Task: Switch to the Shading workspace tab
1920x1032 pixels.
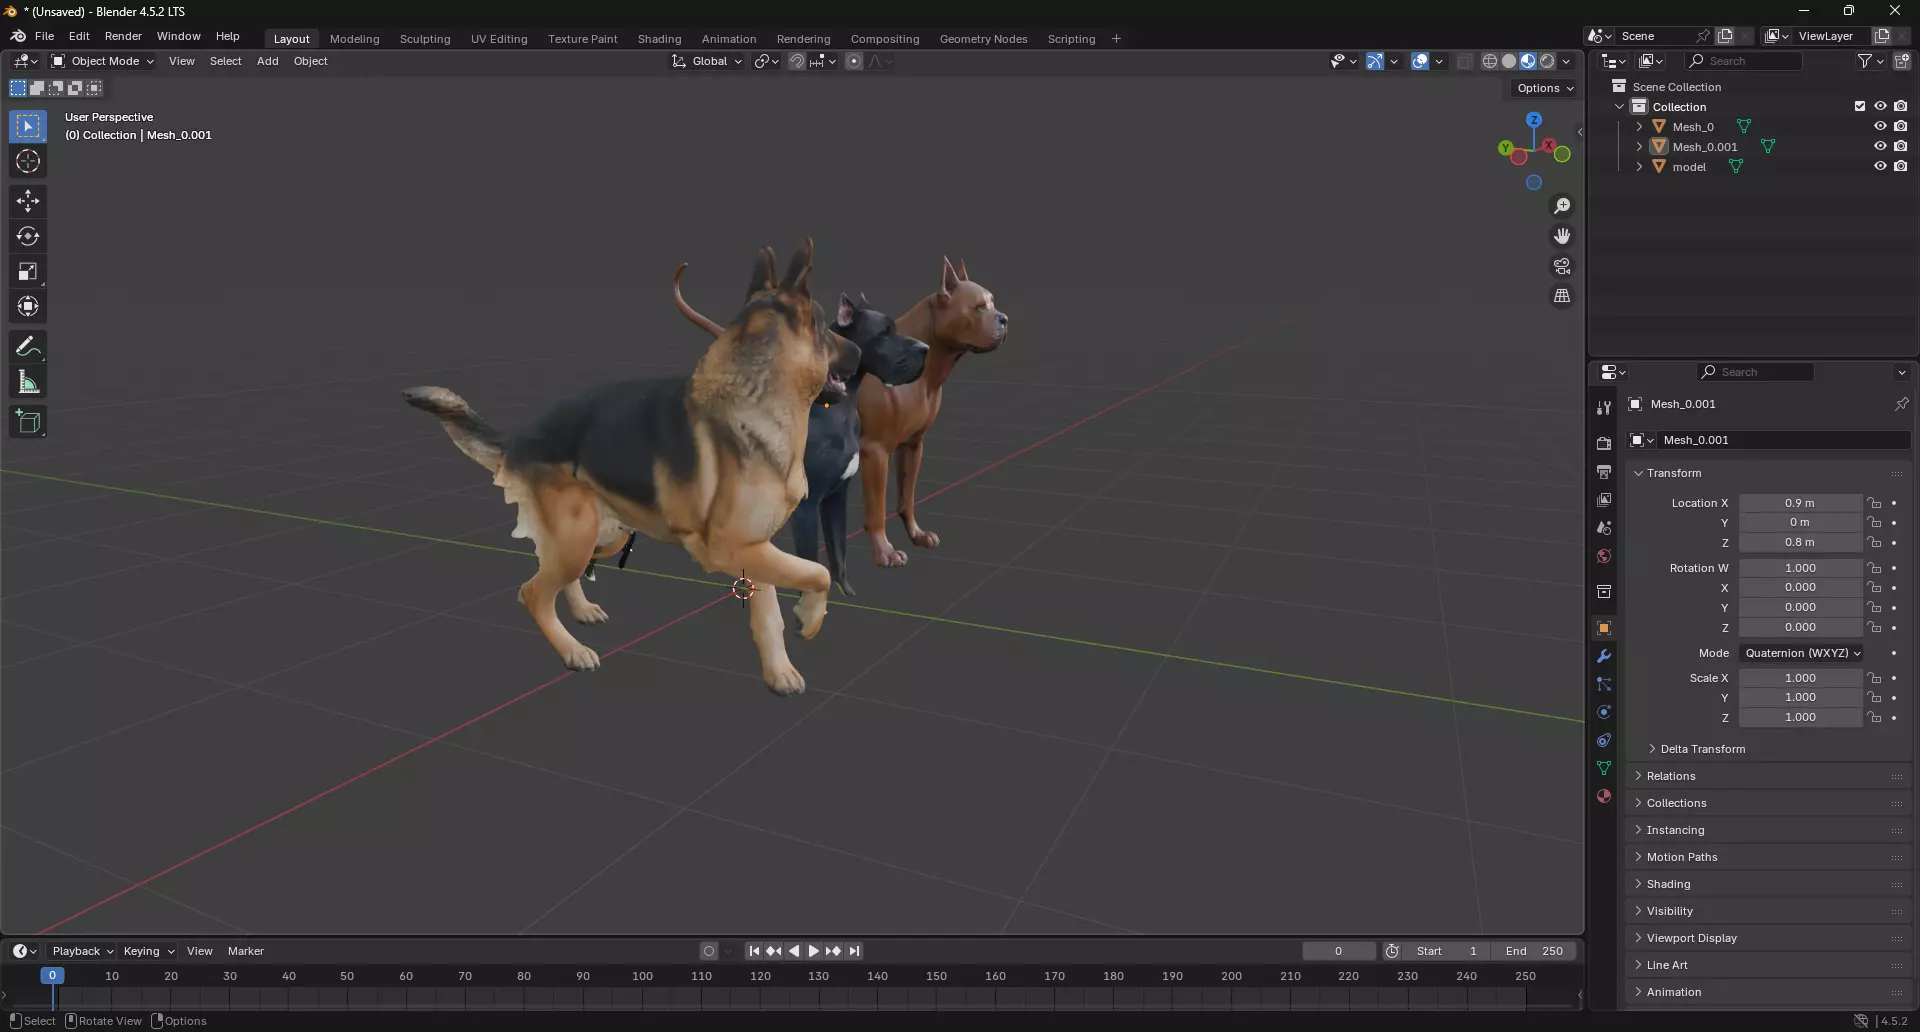Action: [659, 39]
